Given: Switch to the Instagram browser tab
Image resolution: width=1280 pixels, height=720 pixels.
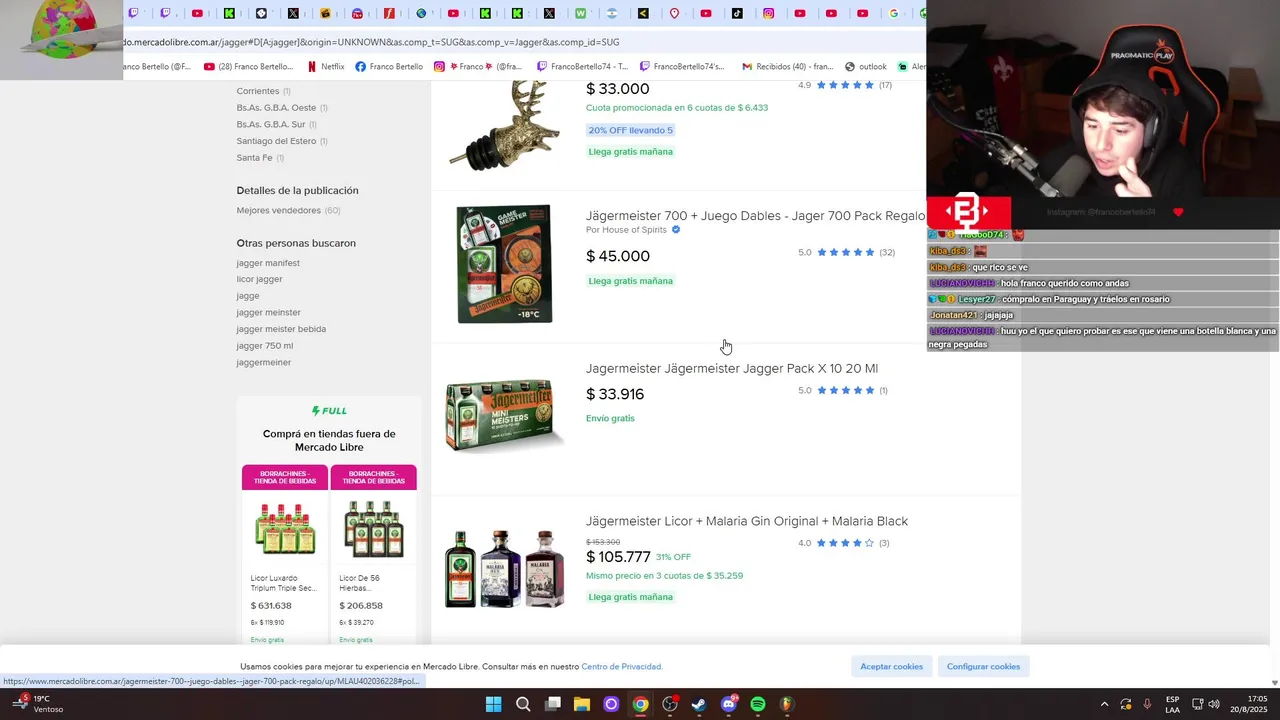Looking at the screenshot, I should pos(768,14).
